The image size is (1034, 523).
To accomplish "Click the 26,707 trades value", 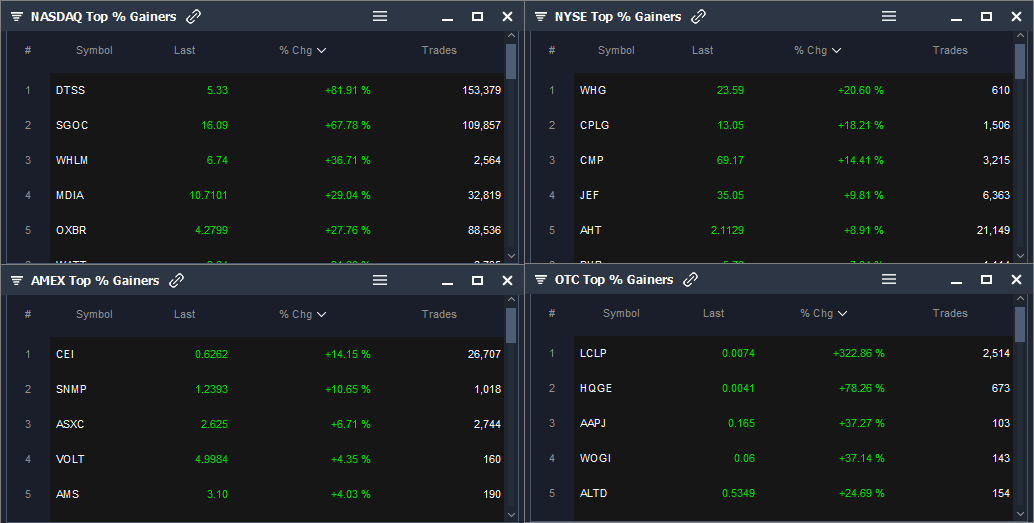I will pyautogui.click(x=484, y=354).
